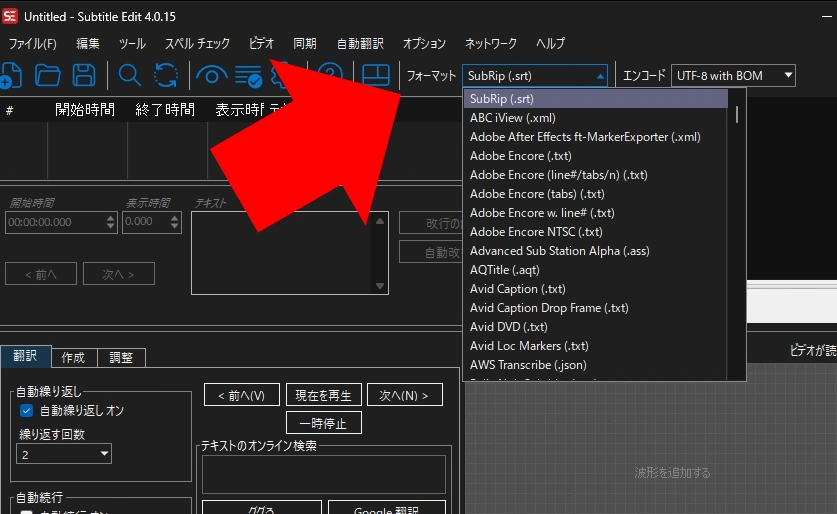
Task: Open 自動翻訳 menu
Action: point(360,43)
